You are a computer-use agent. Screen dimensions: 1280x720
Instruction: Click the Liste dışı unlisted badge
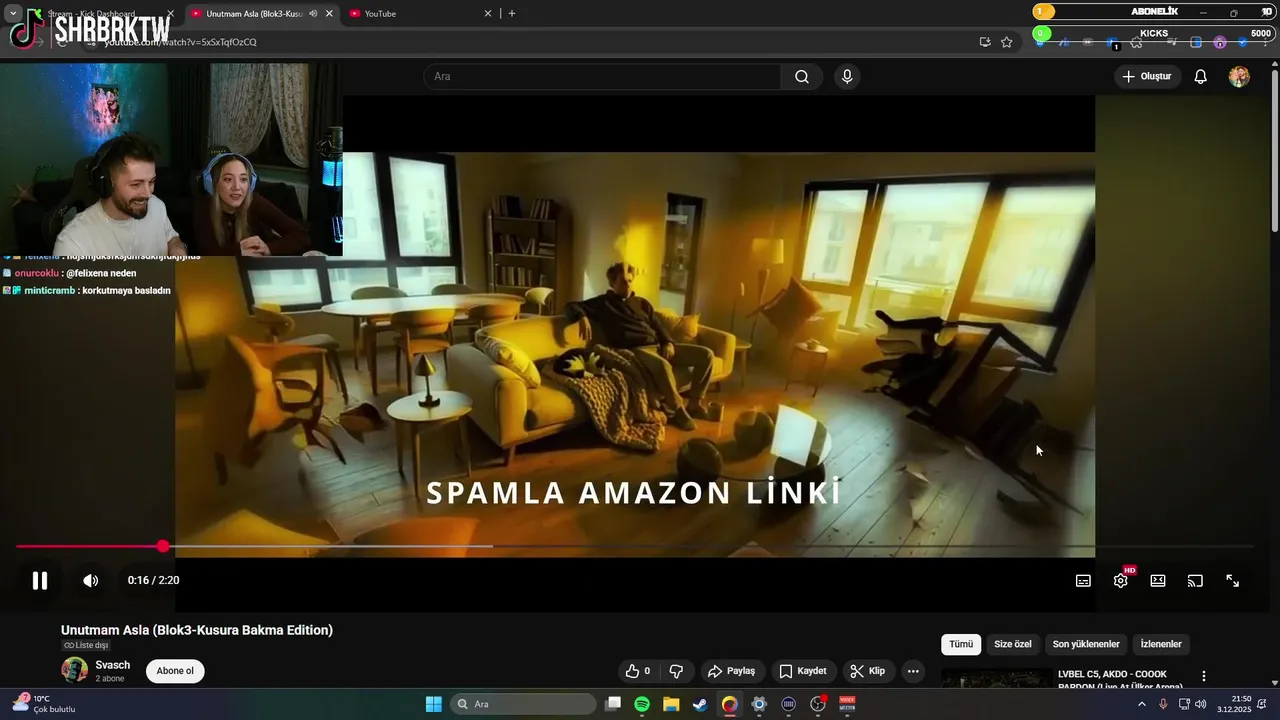tap(86, 646)
